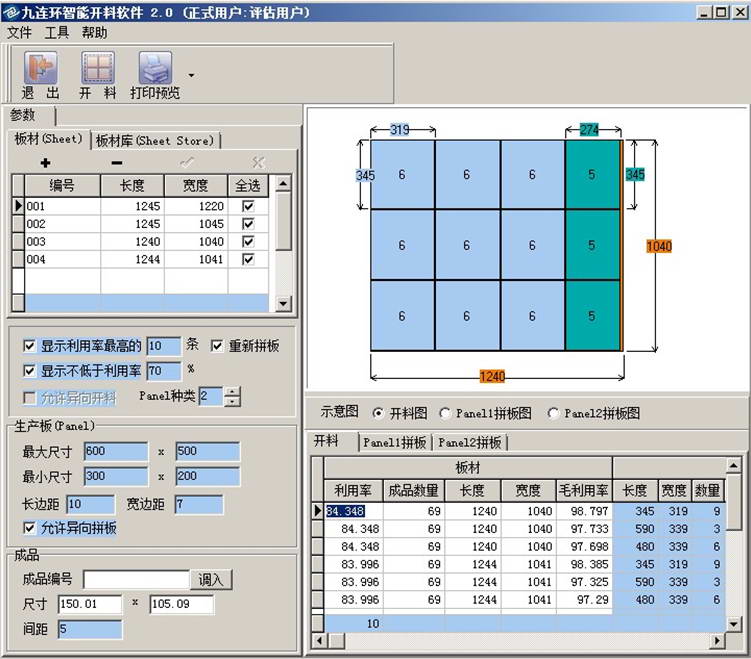Viewport: 751px width, 659px height.
Task: Click the minimum utilization field showing 70
Action: click(x=164, y=371)
